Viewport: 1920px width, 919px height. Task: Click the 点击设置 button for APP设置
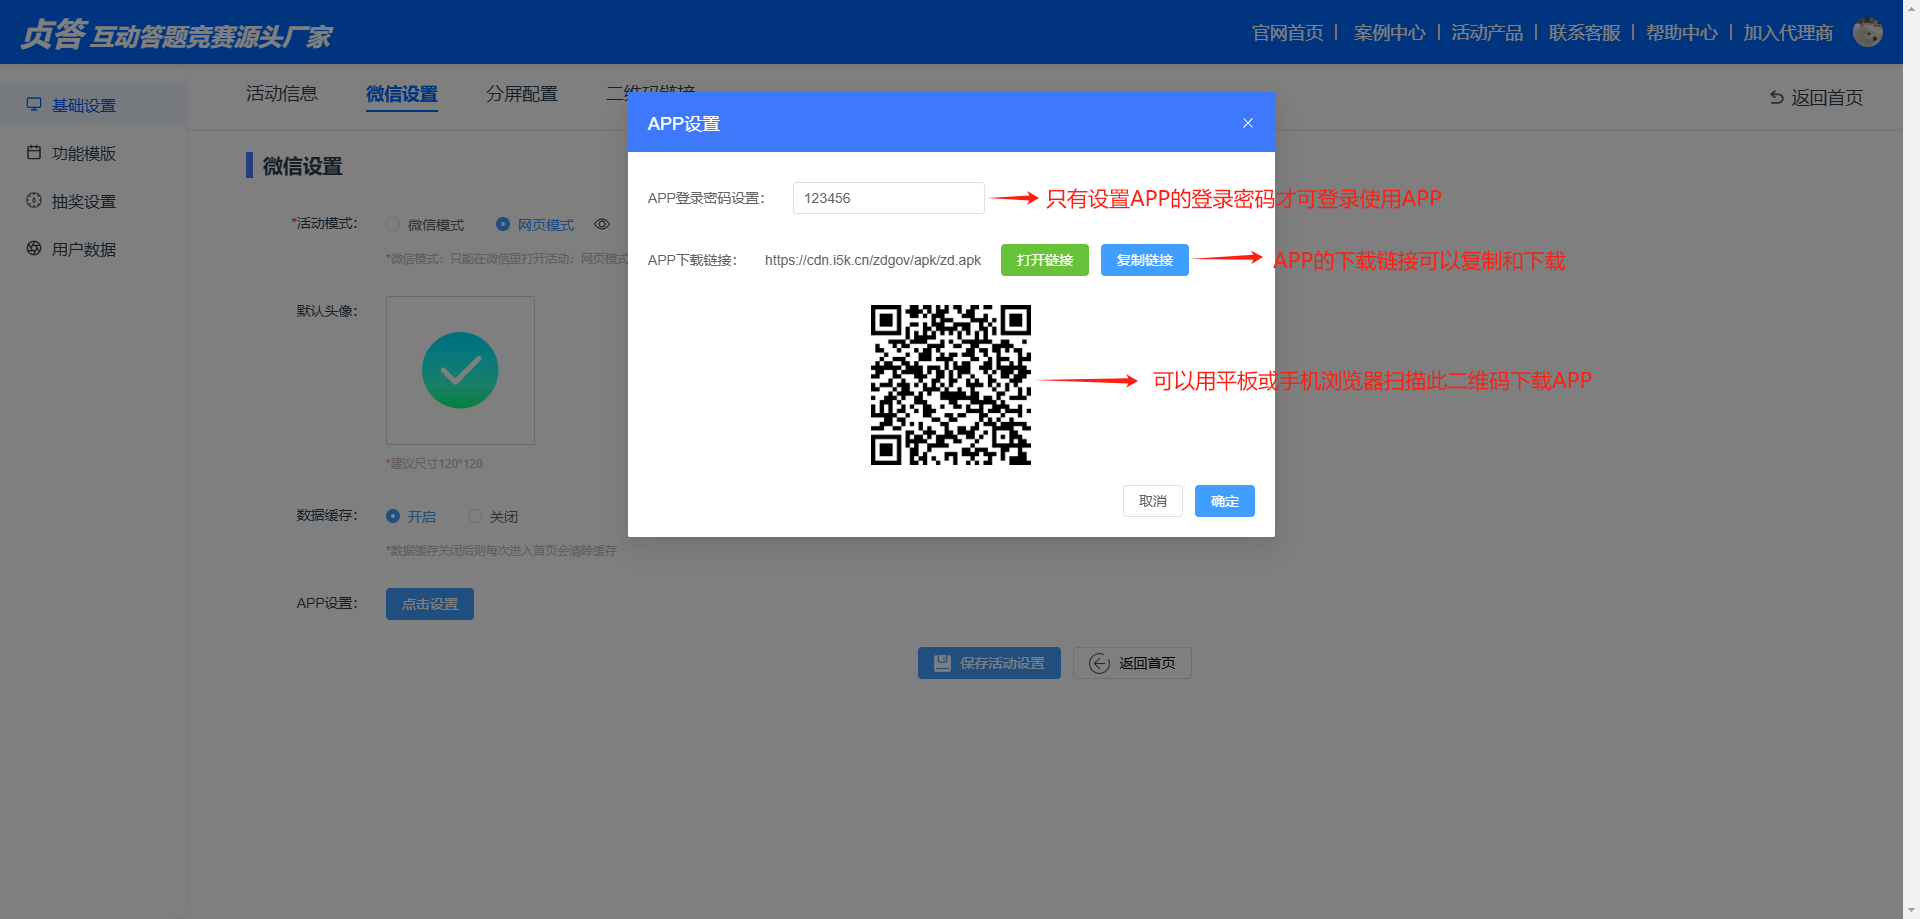(430, 604)
